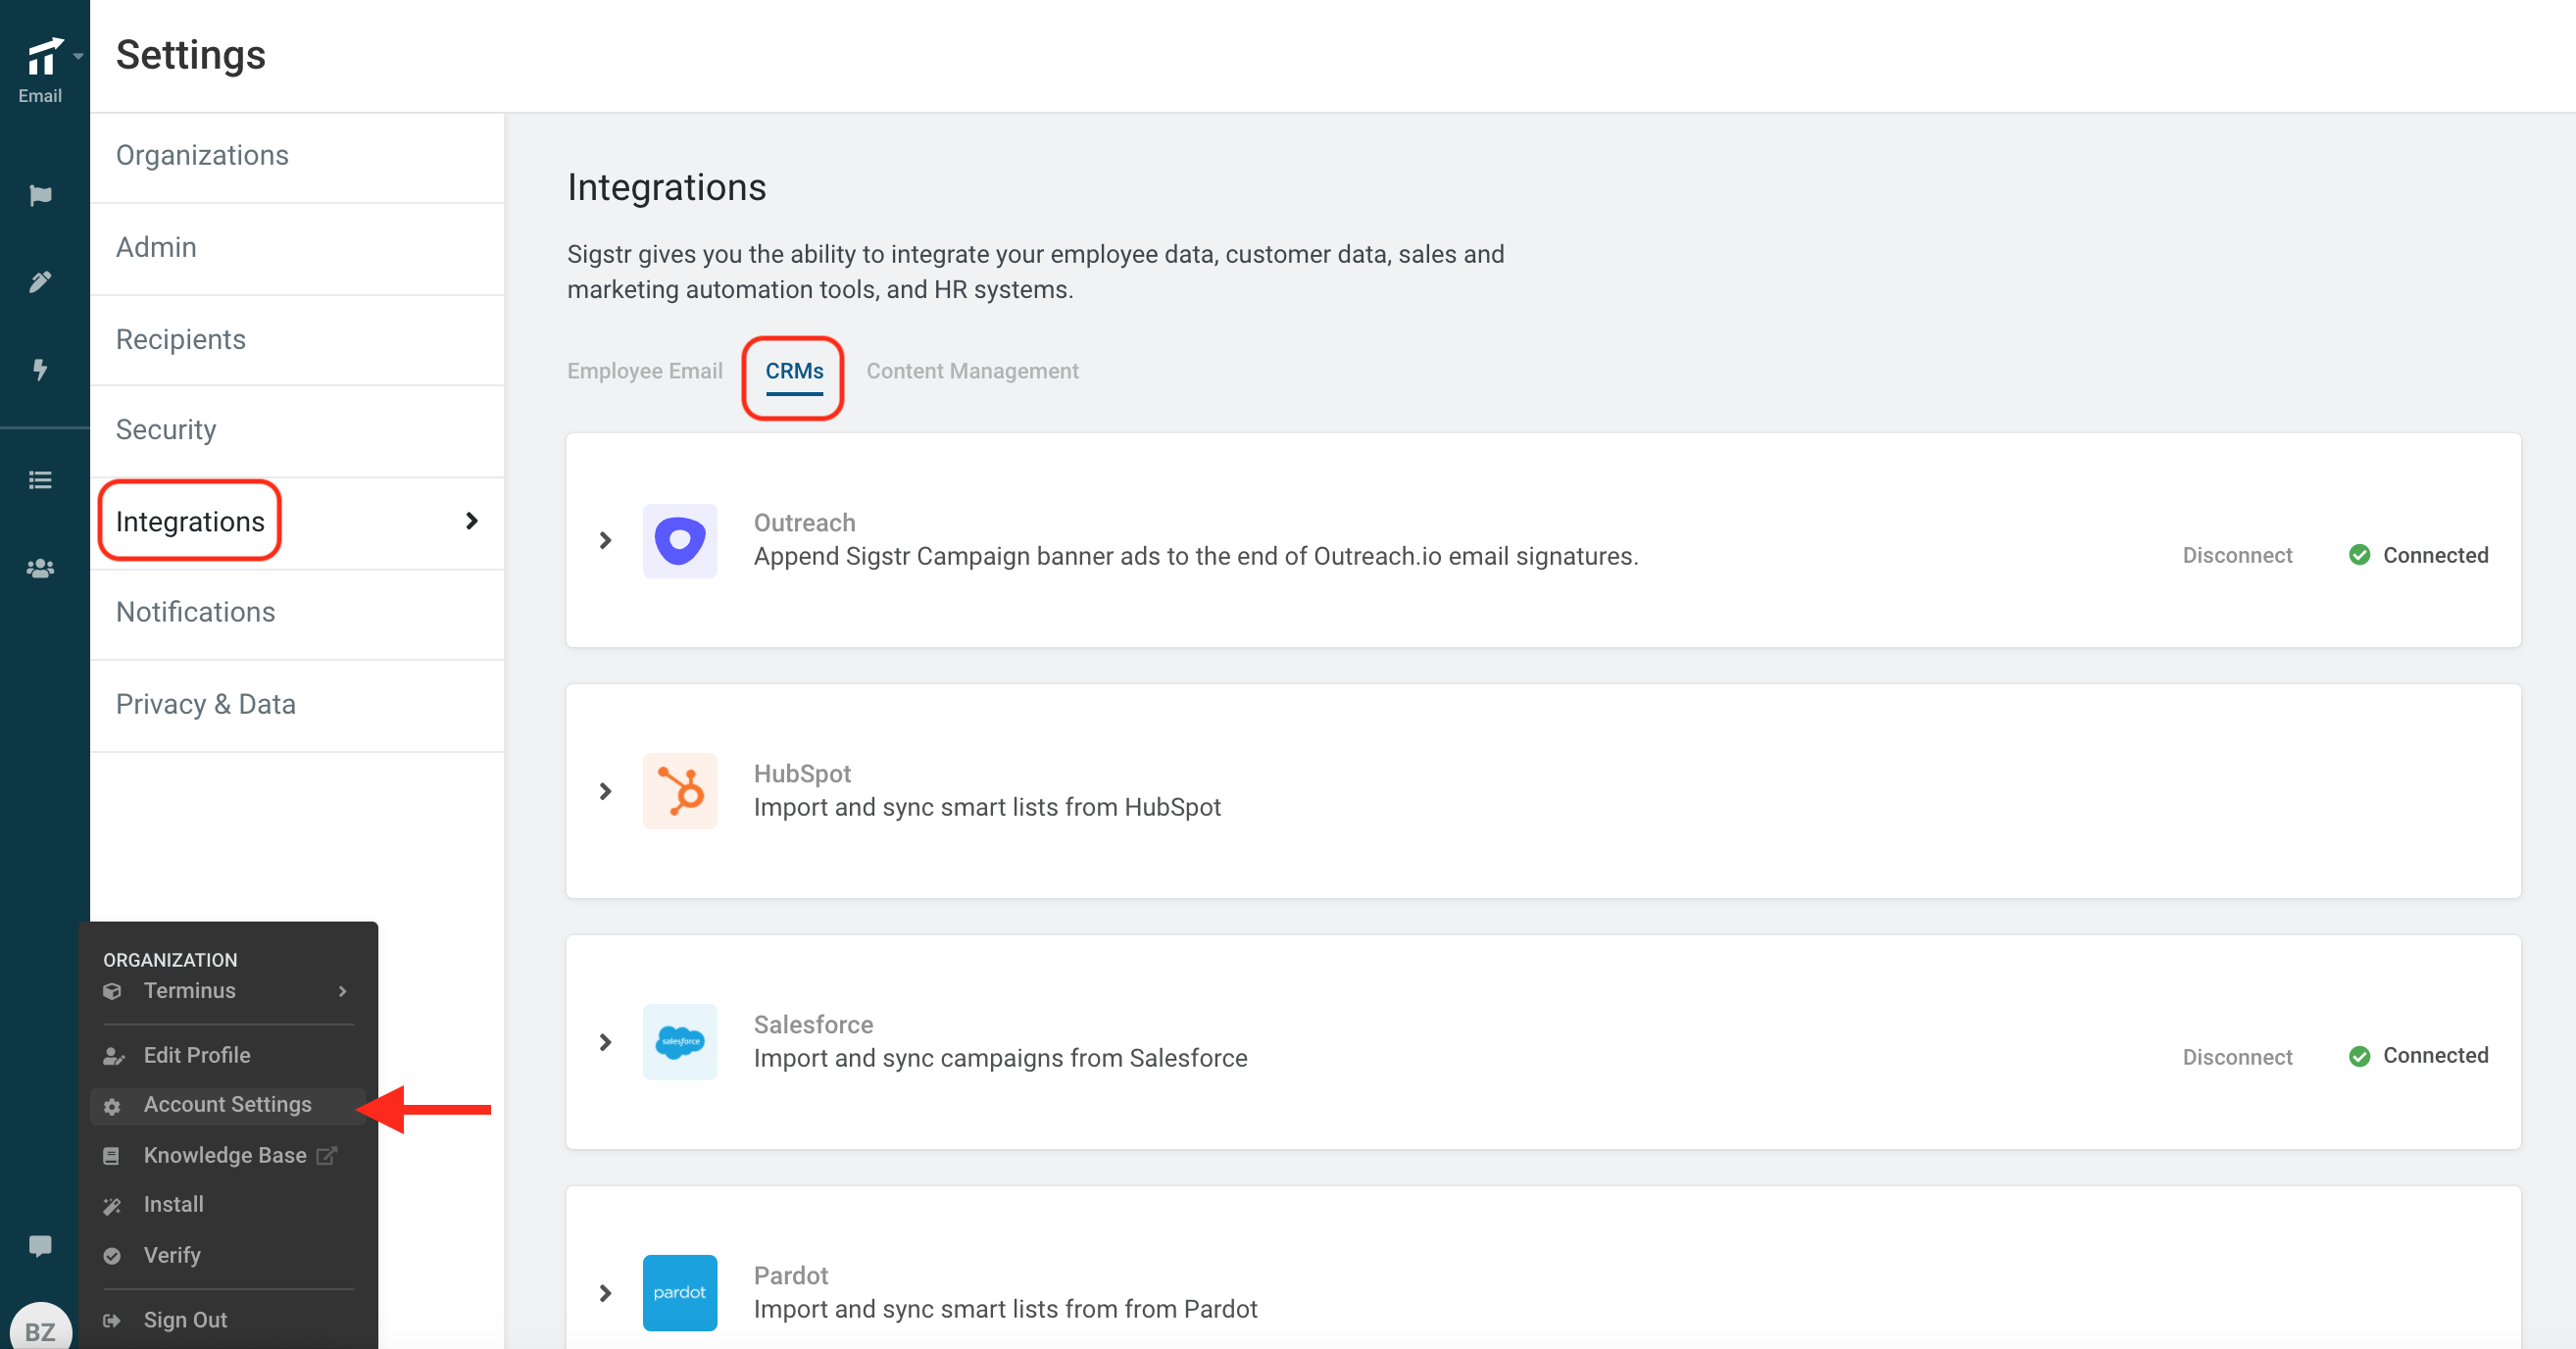Choose Account Settings from user menu
The height and width of the screenshot is (1349, 2576).
point(228,1105)
